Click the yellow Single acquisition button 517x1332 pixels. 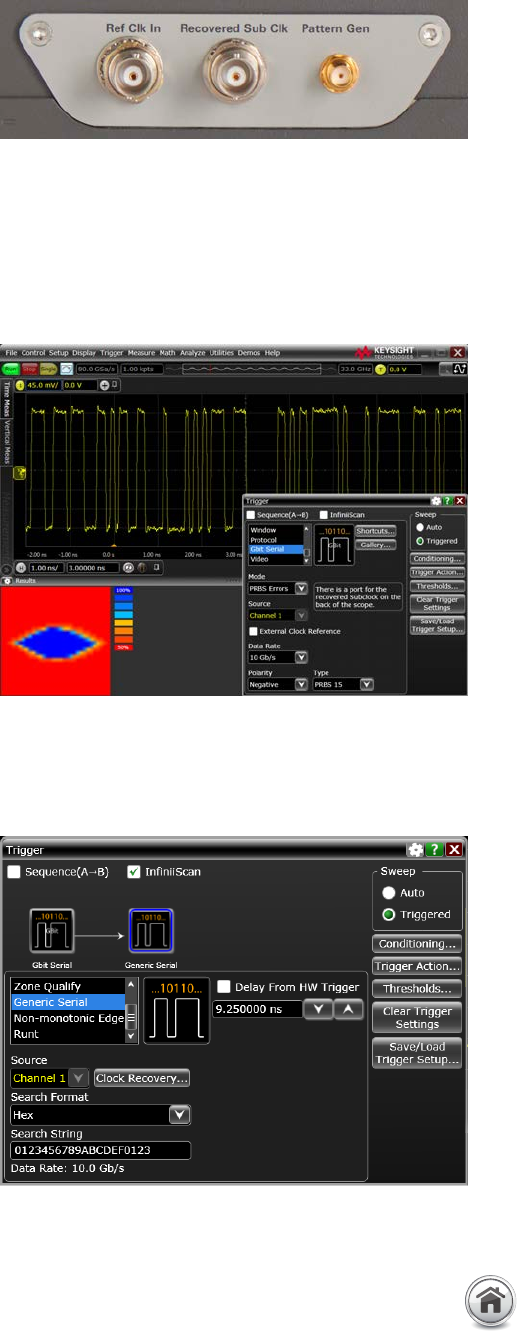click(x=48, y=369)
